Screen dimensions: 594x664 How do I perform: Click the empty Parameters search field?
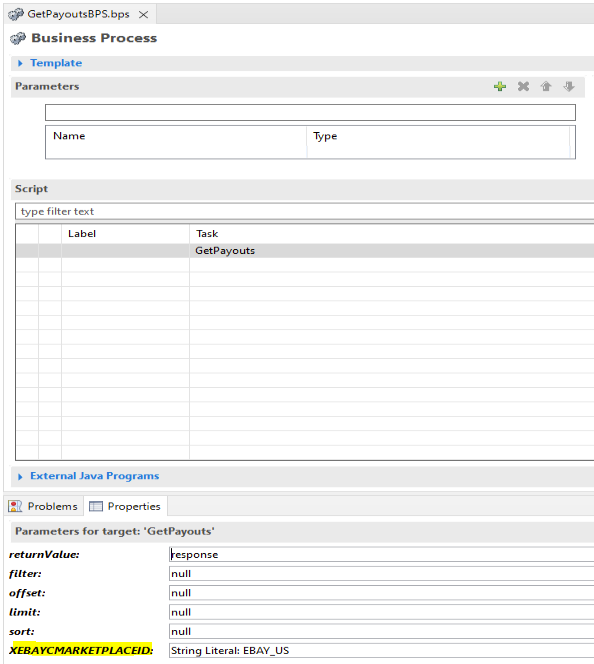tap(310, 113)
